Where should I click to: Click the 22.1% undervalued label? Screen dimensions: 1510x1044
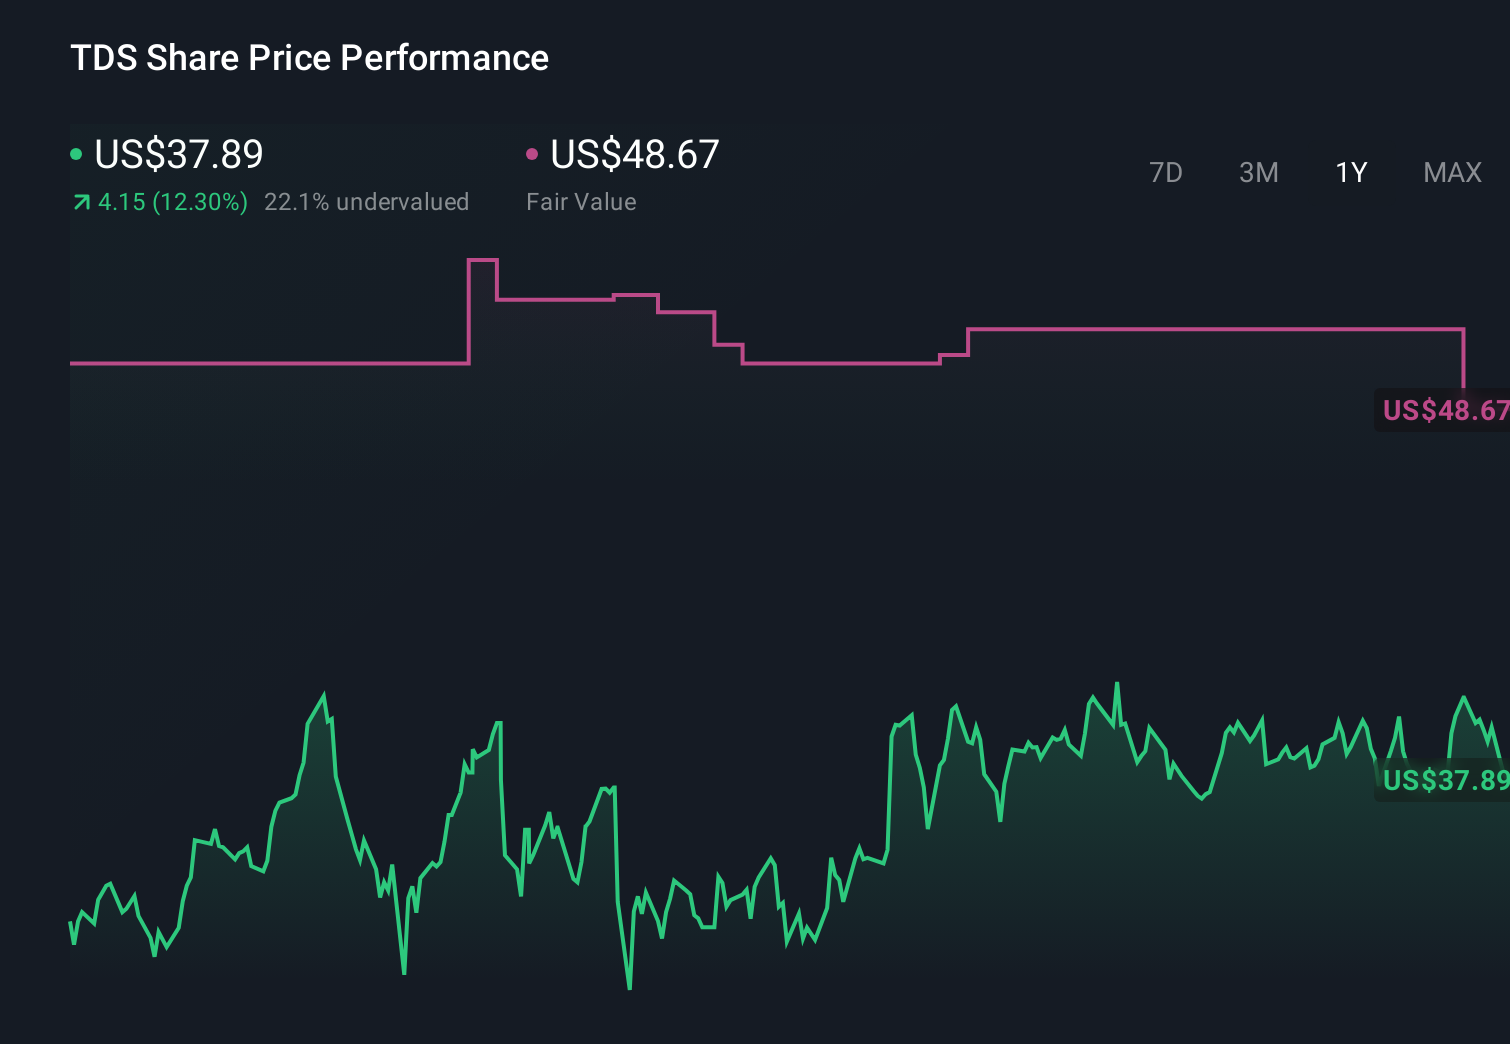click(x=366, y=201)
